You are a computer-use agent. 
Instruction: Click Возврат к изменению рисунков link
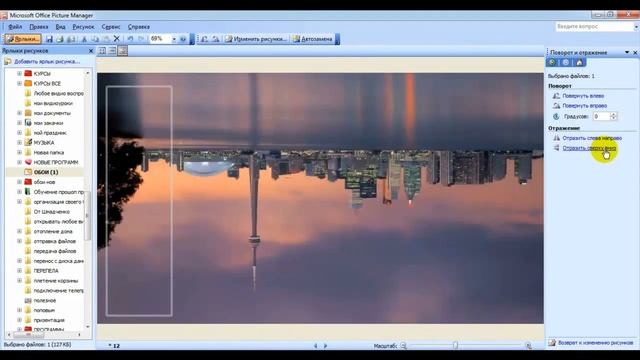(596, 343)
